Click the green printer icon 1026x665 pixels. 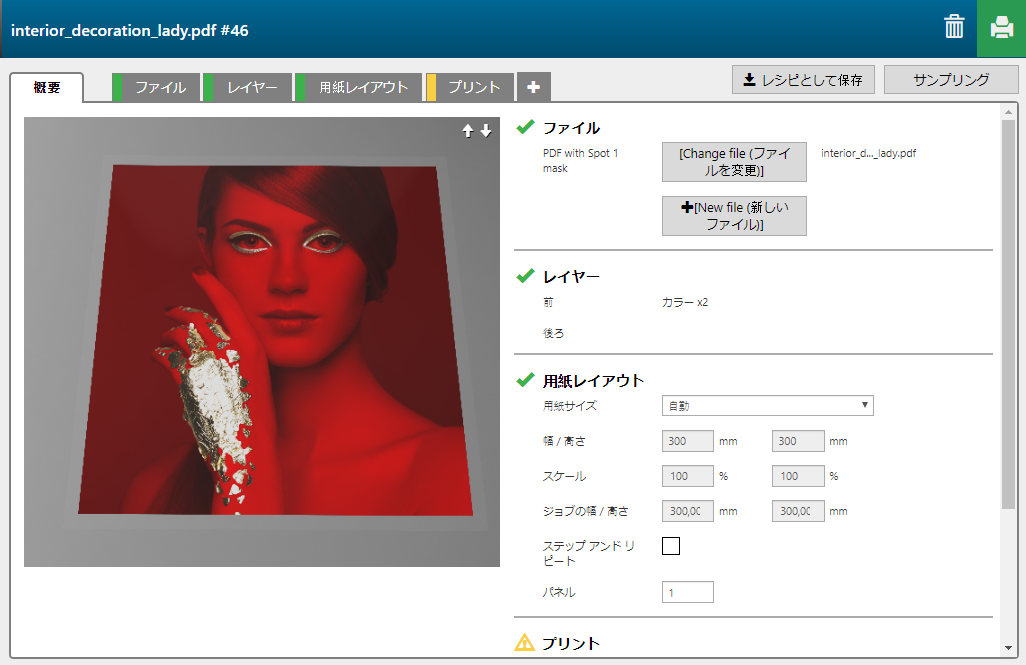pos(1001,28)
